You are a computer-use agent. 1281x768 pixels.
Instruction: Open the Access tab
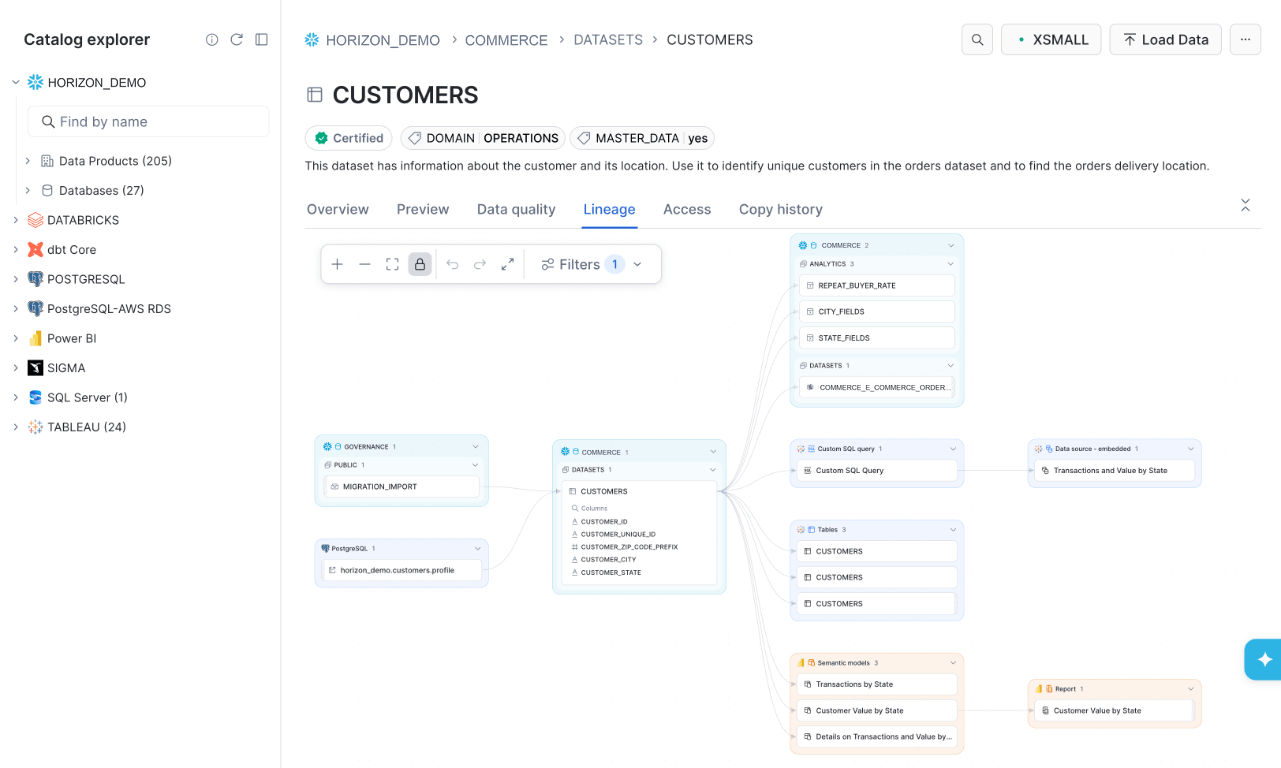[687, 209]
